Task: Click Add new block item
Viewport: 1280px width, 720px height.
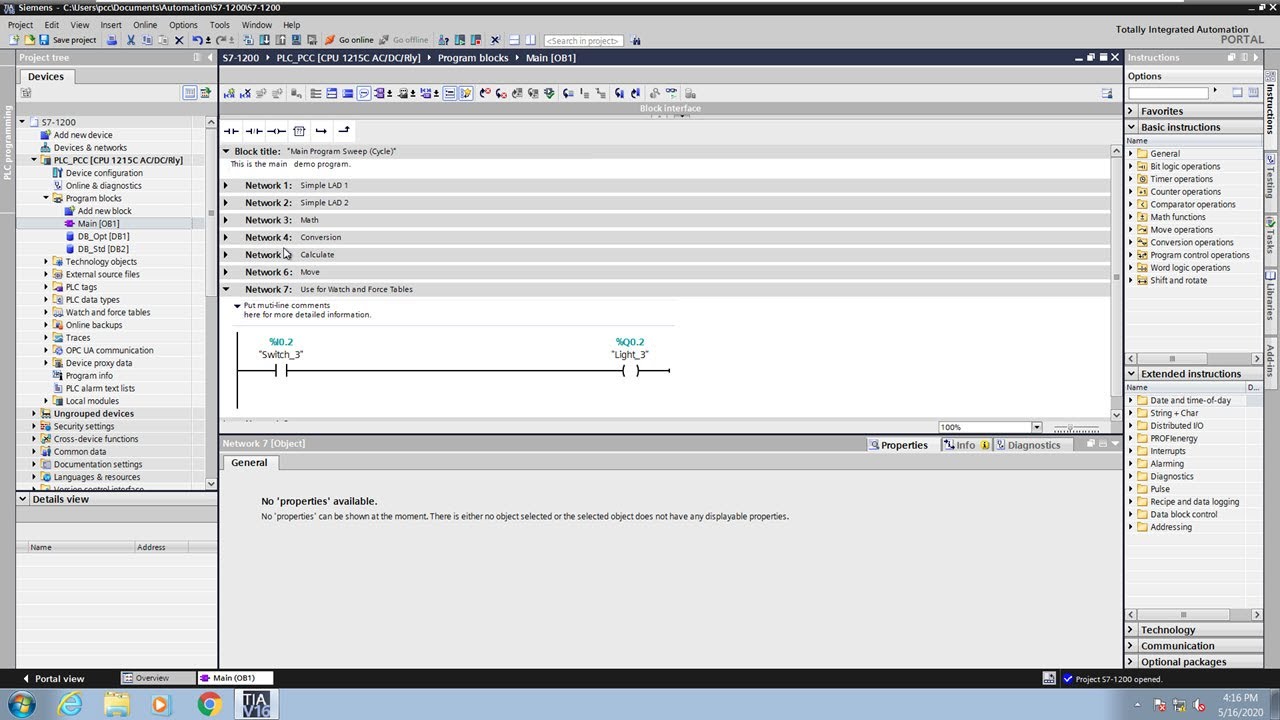Action: point(104,211)
